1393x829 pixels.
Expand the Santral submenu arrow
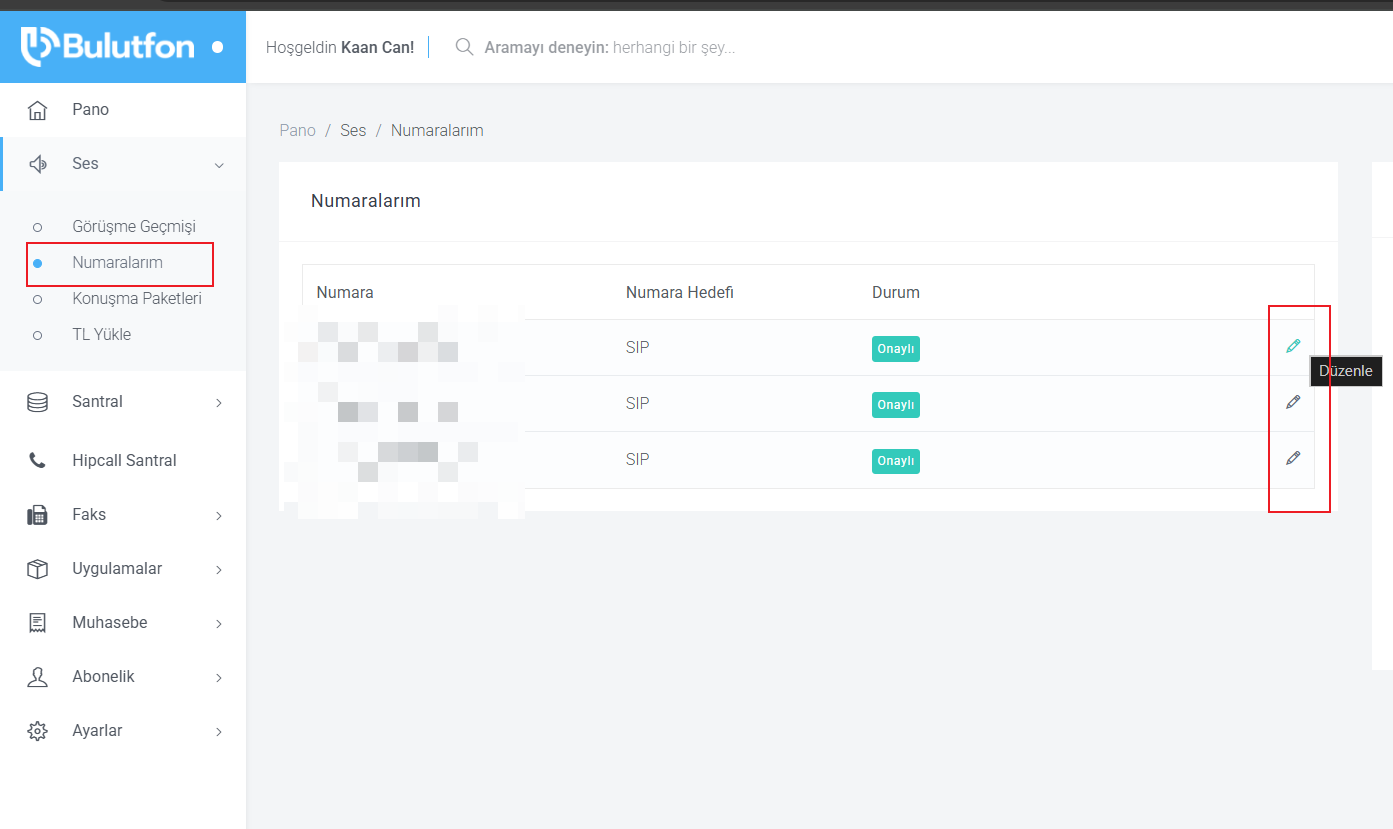[219, 403]
